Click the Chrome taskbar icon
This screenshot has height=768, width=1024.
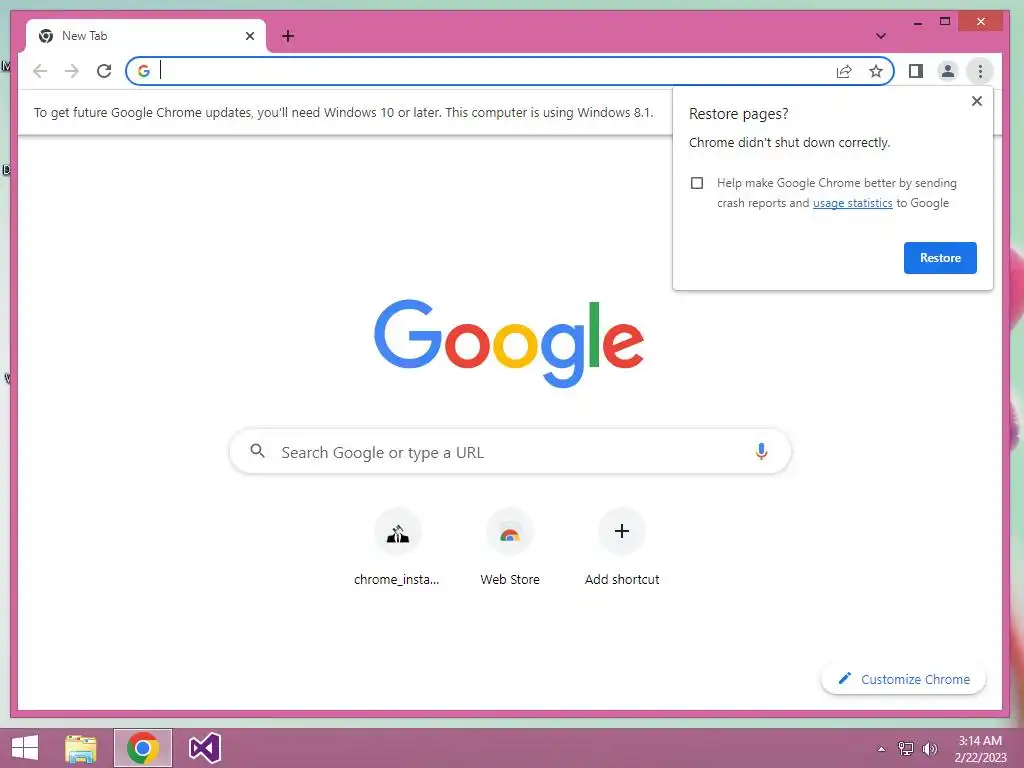pos(143,748)
